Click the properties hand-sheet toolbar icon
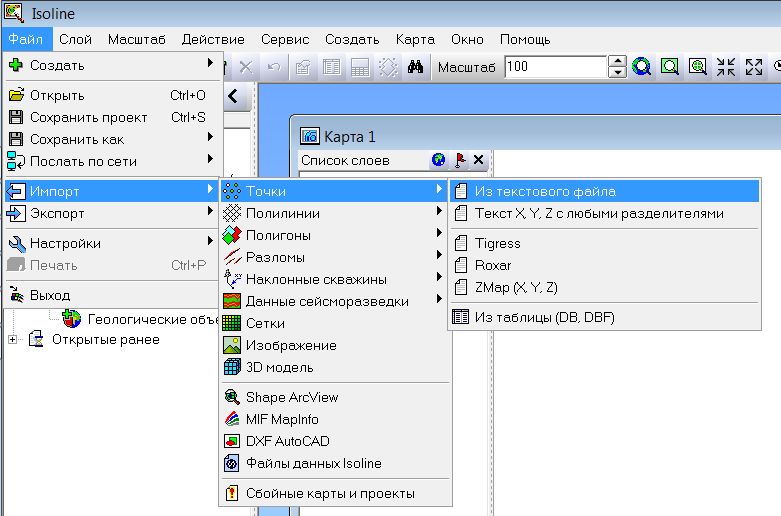The image size is (781, 516). pos(303,67)
